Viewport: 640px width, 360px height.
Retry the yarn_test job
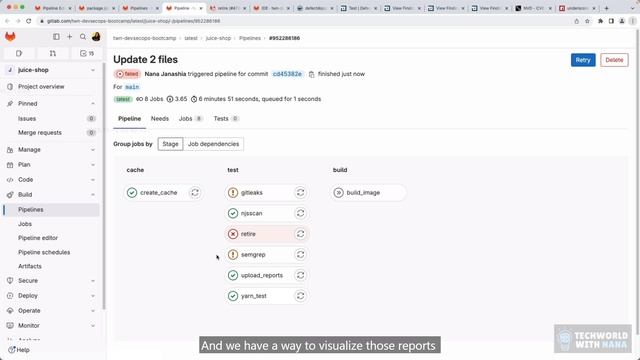coord(300,296)
